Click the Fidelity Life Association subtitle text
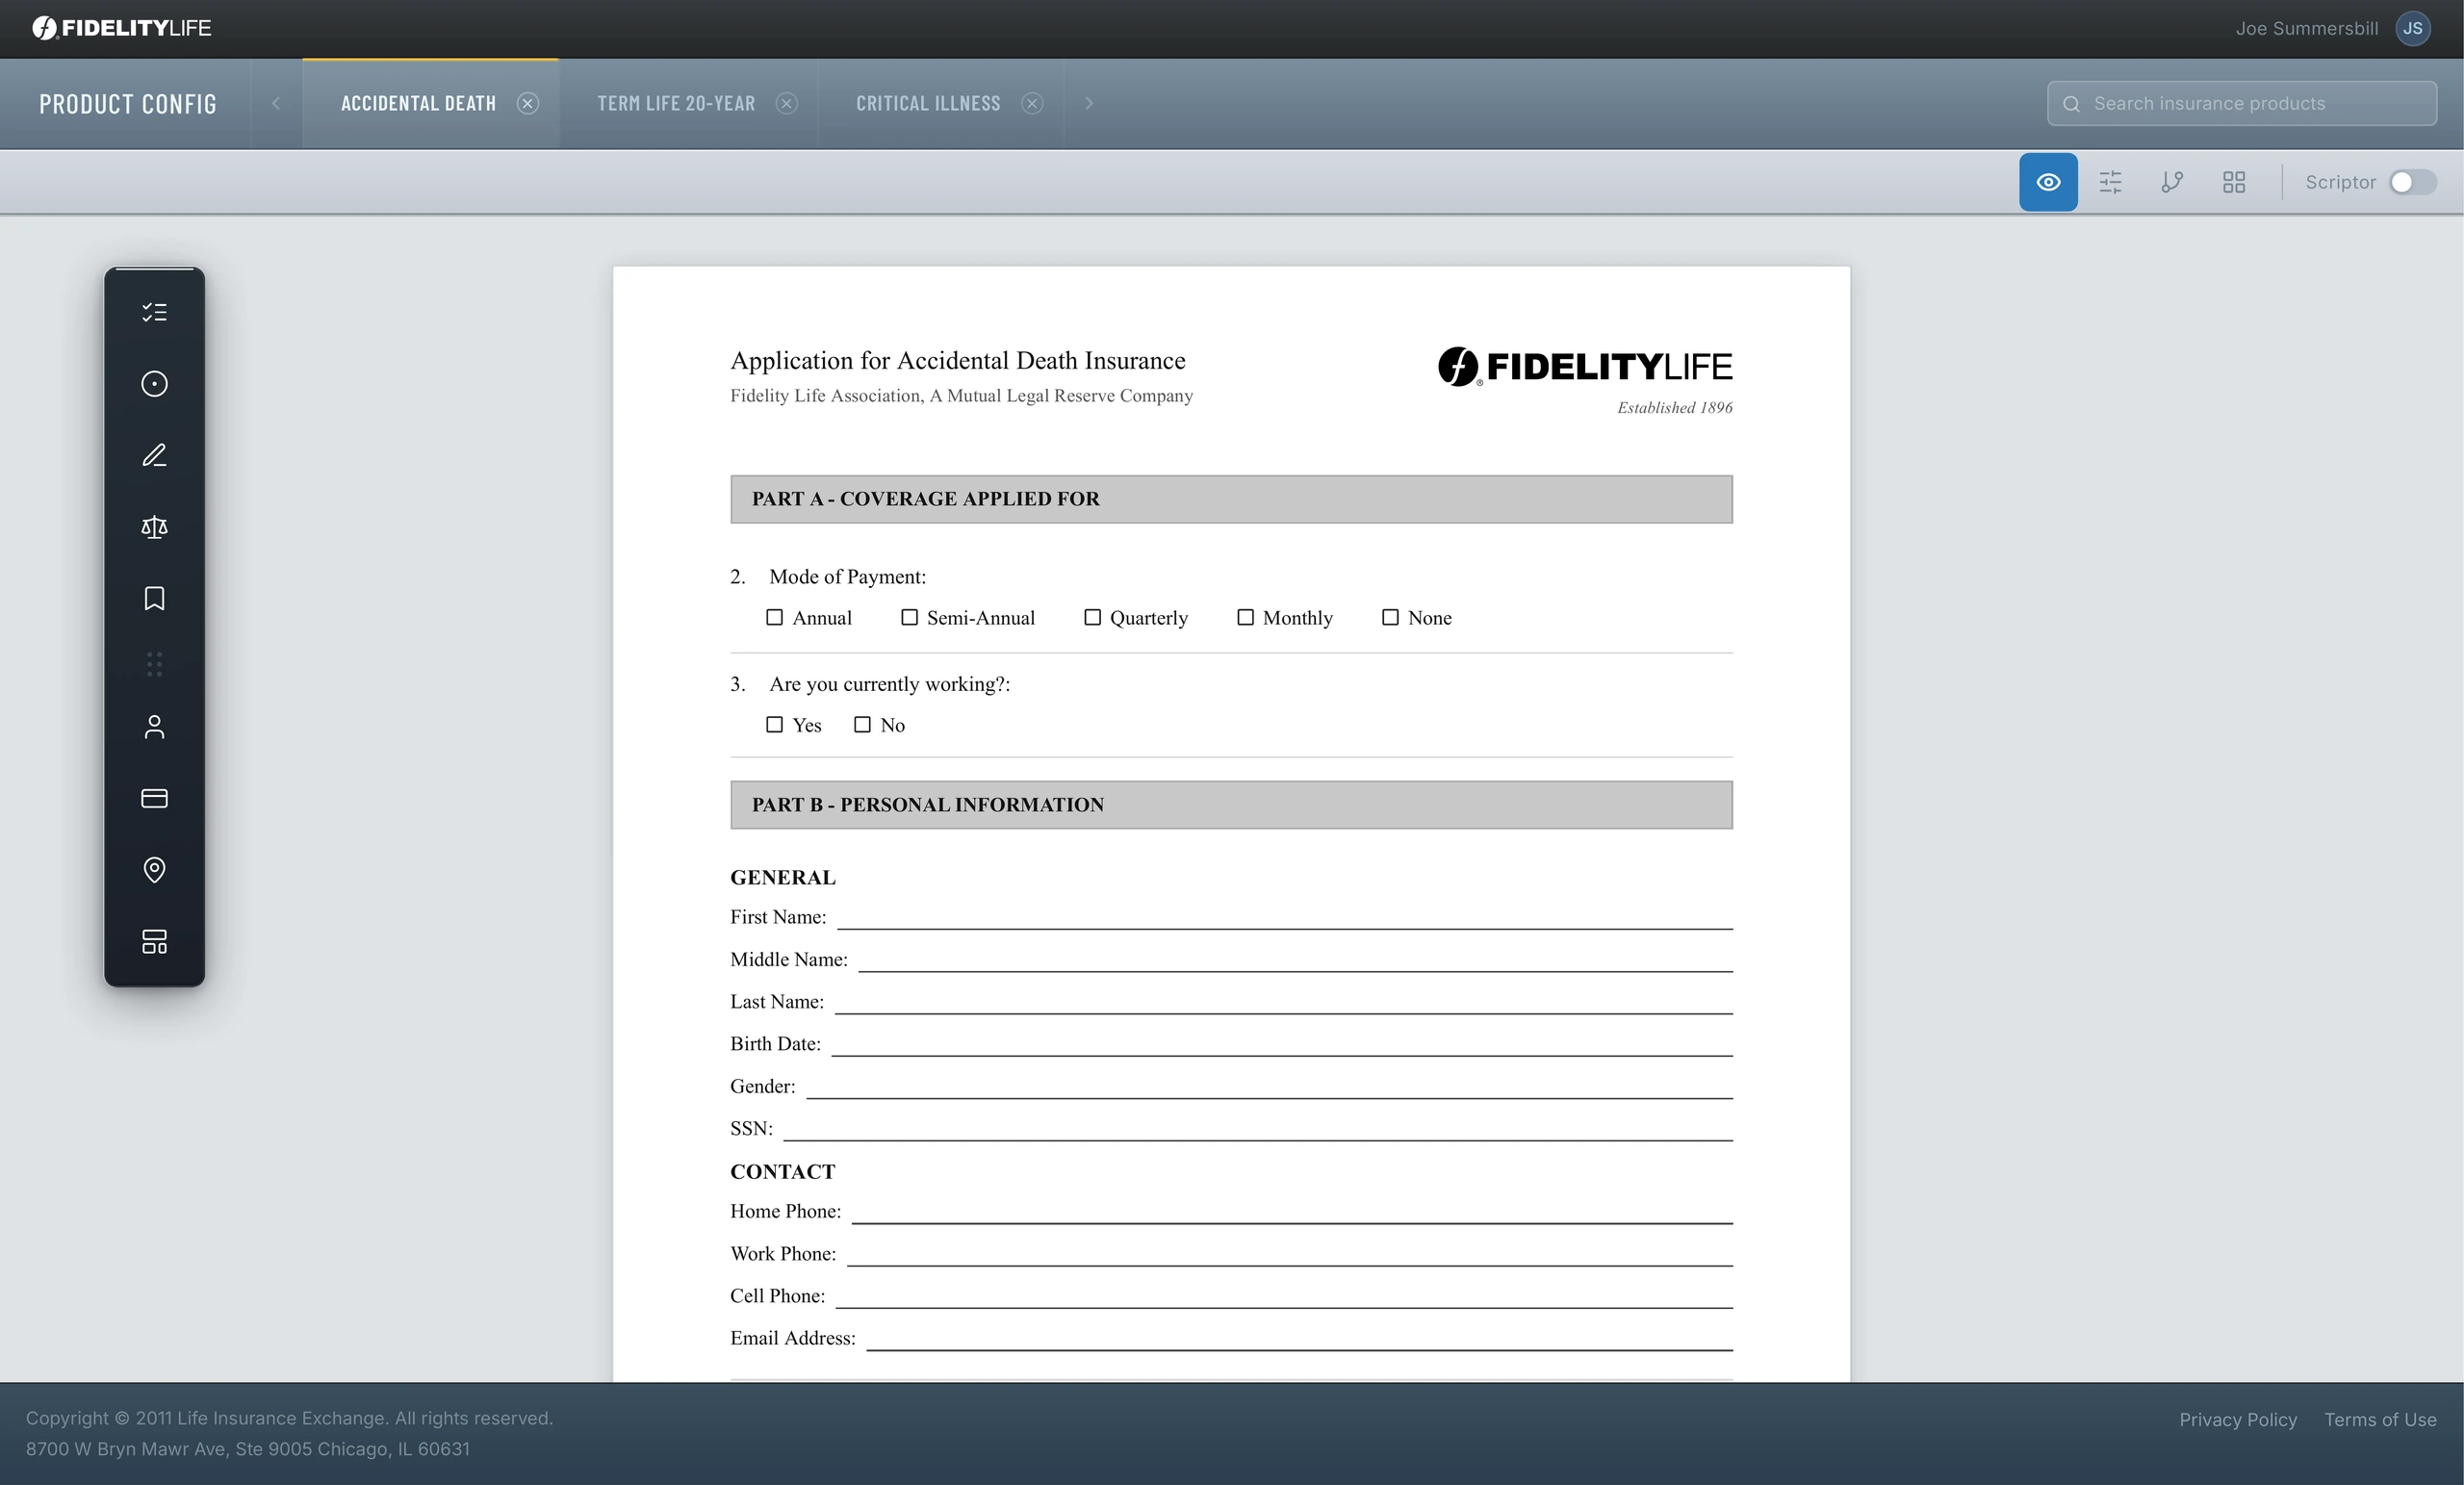This screenshot has height=1485, width=2464. (961, 396)
